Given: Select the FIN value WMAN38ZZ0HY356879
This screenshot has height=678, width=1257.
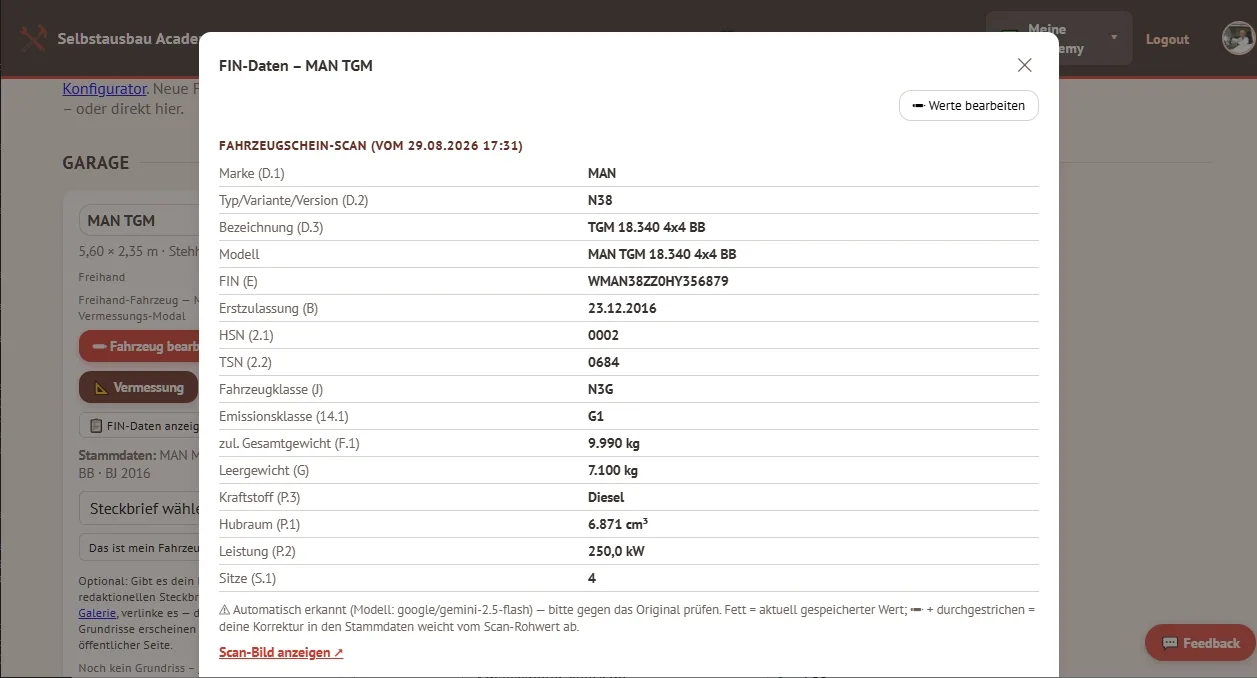Looking at the screenshot, I should pos(658,281).
